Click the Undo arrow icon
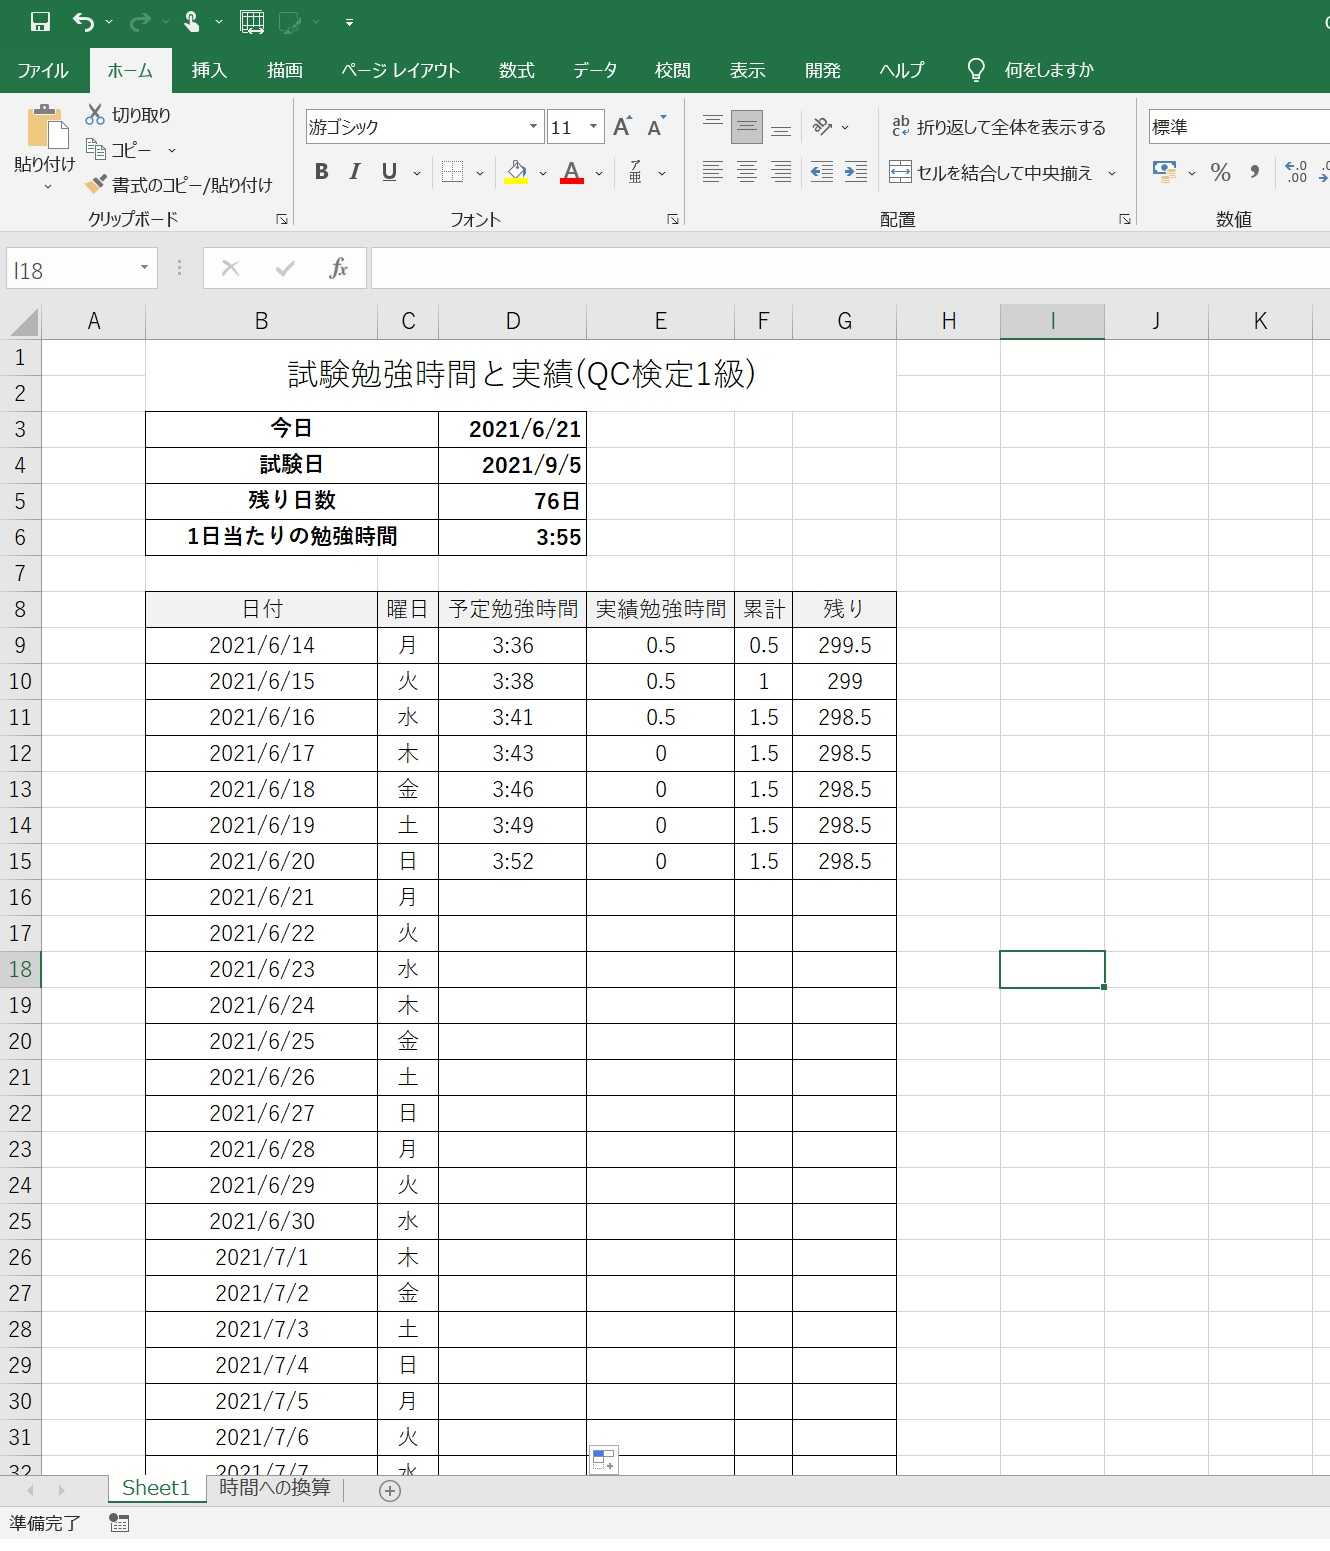The image size is (1330, 1551). coord(83,21)
